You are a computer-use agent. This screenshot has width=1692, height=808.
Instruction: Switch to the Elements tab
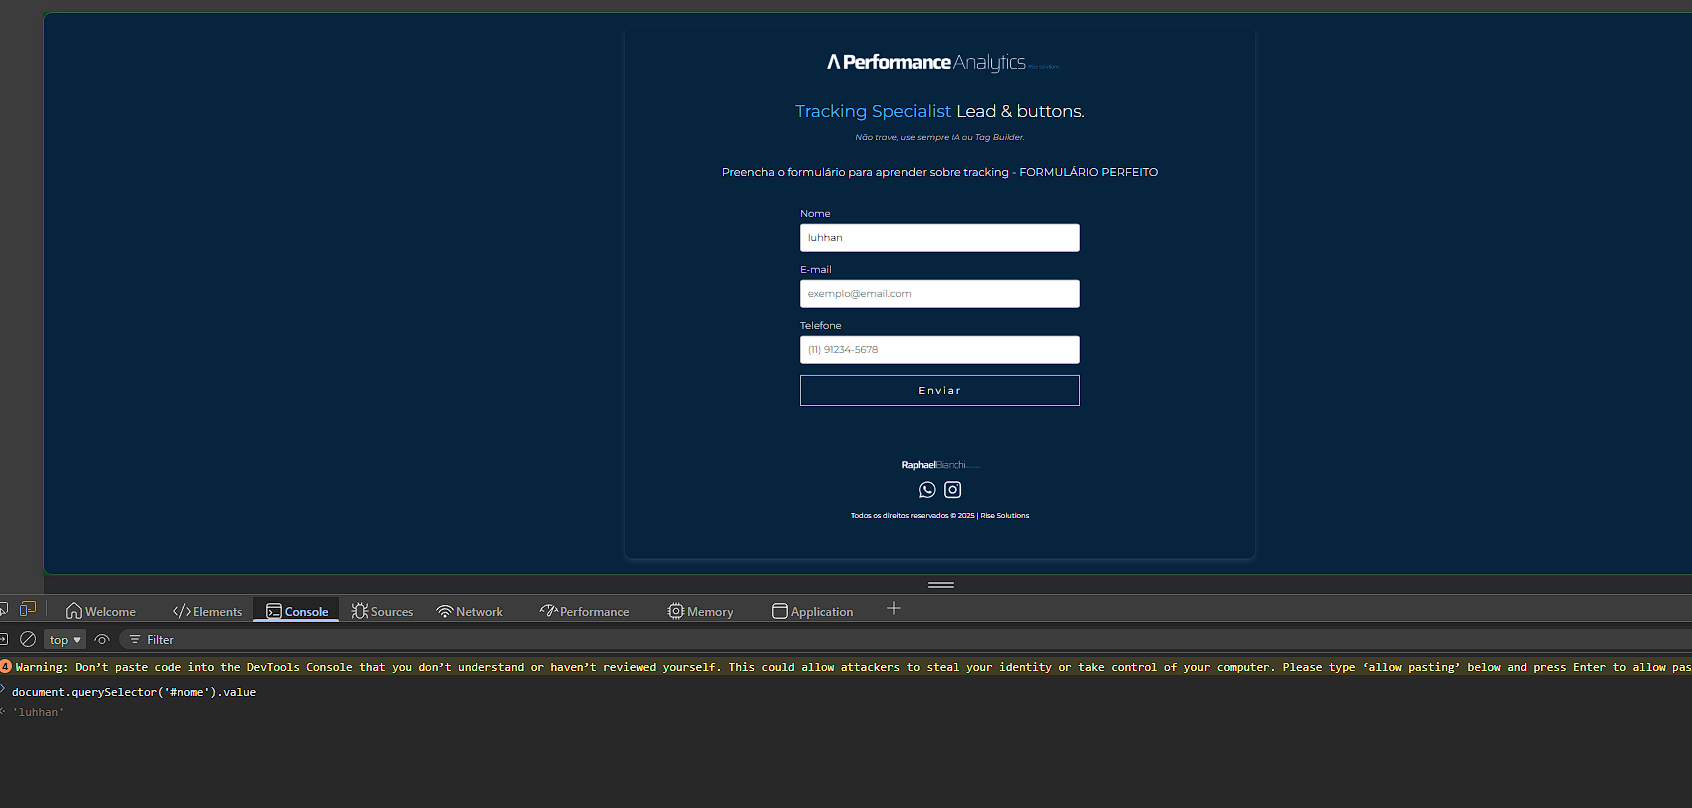pyautogui.click(x=207, y=611)
